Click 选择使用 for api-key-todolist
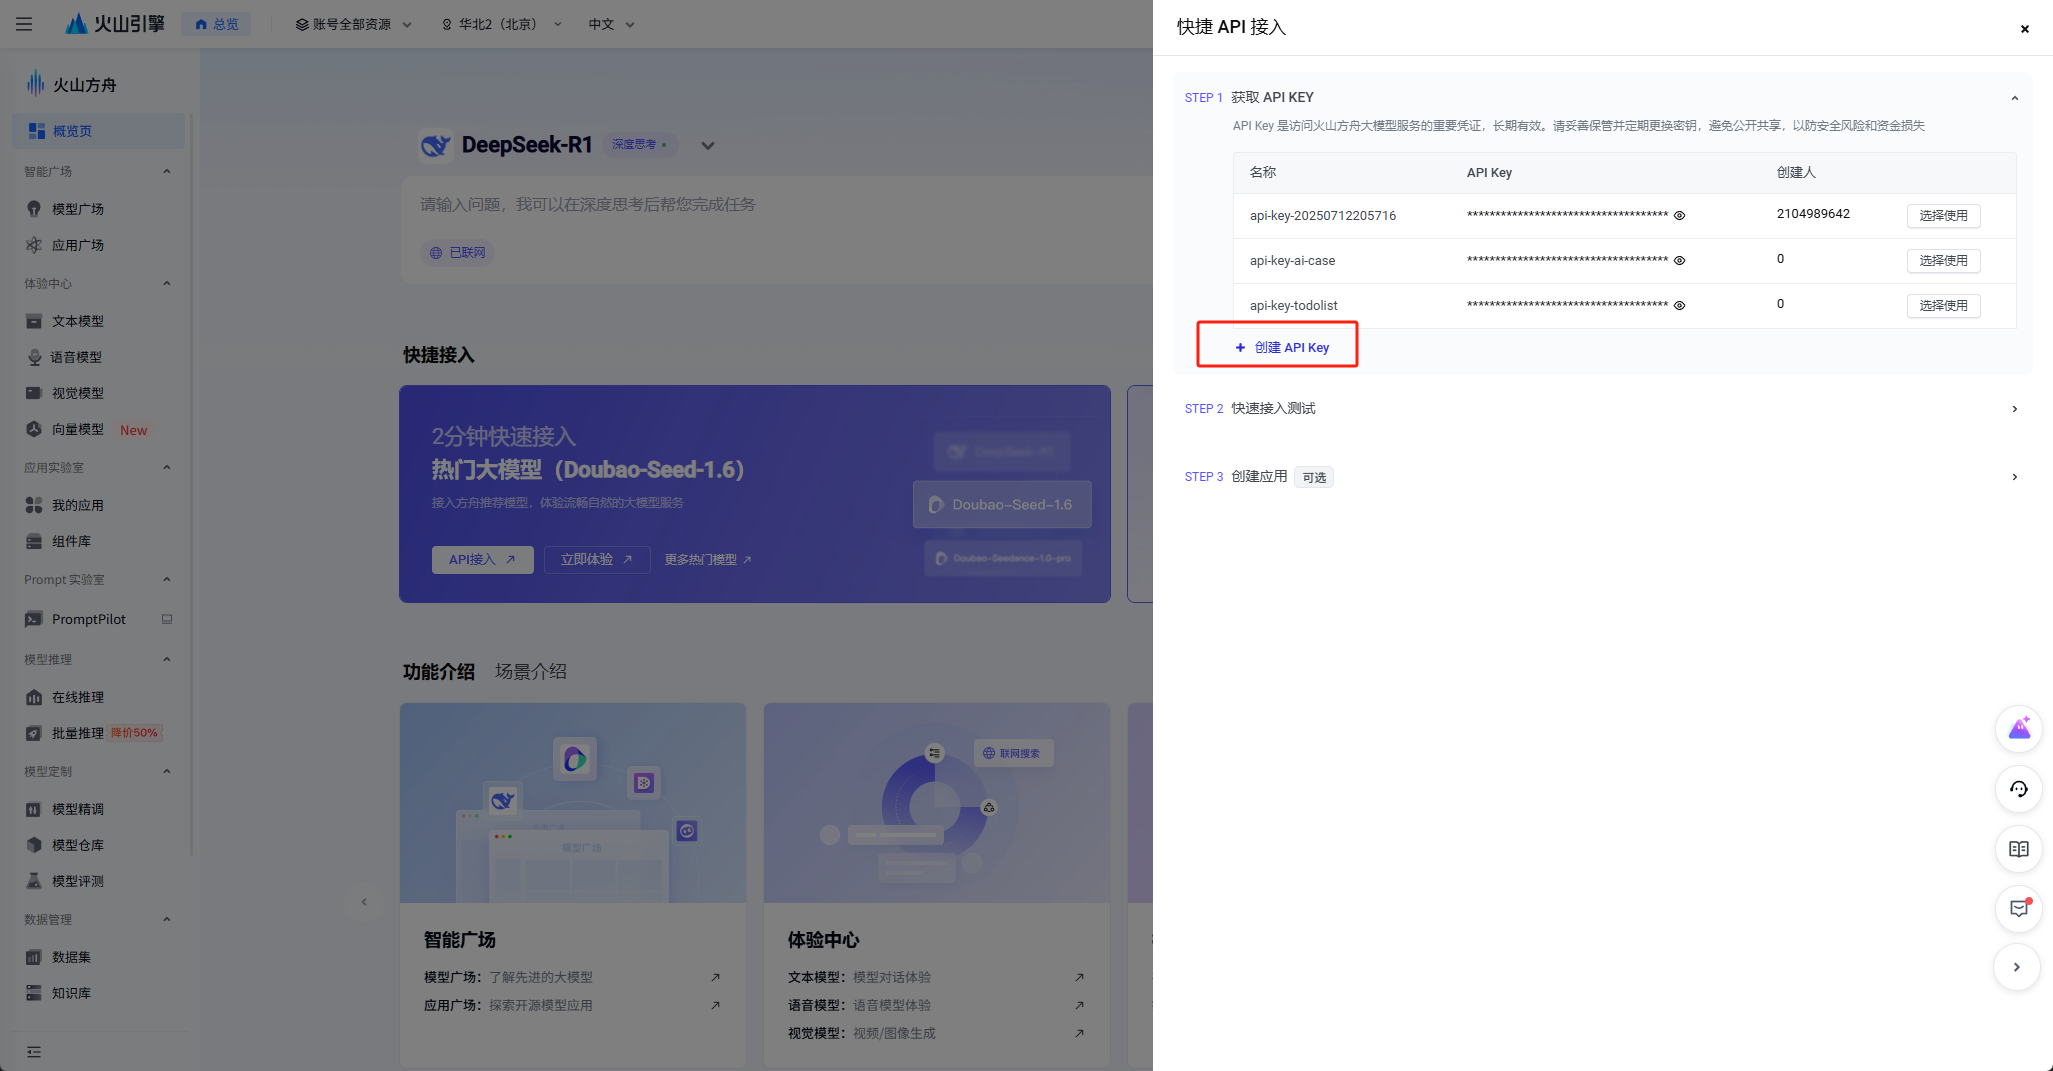Image resolution: width=2053 pixels, height=1071 pixels. pos(1943,305)
